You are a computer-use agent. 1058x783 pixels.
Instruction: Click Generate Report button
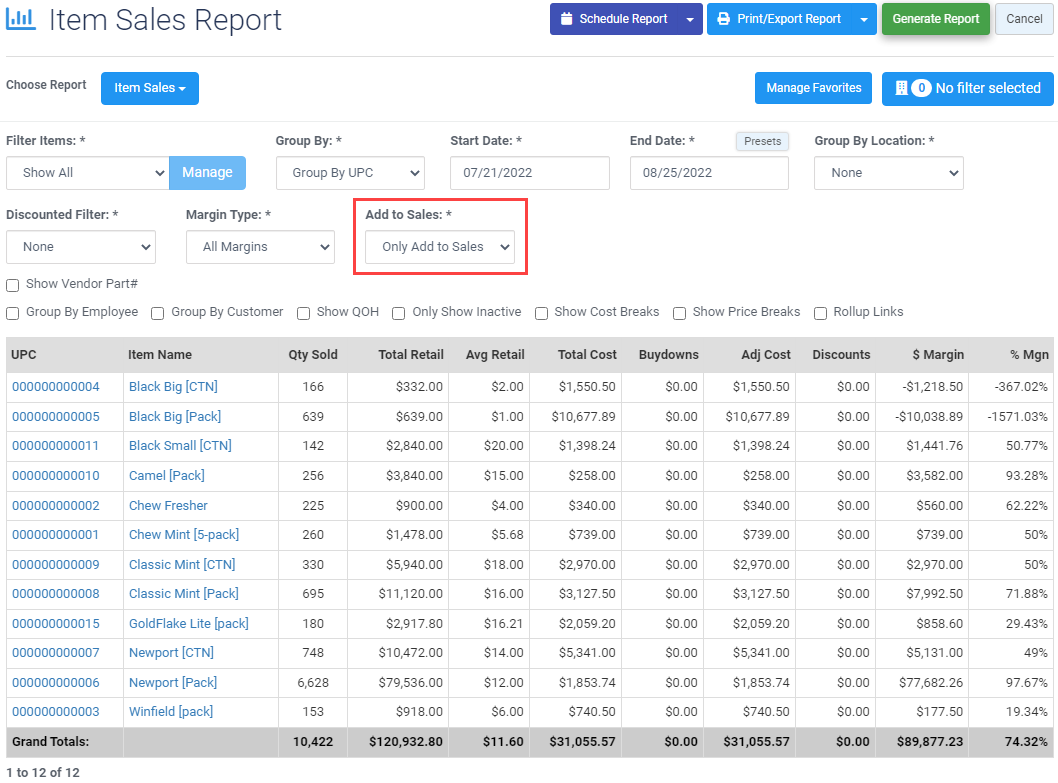pyautogui.click(x=935, y=19)
